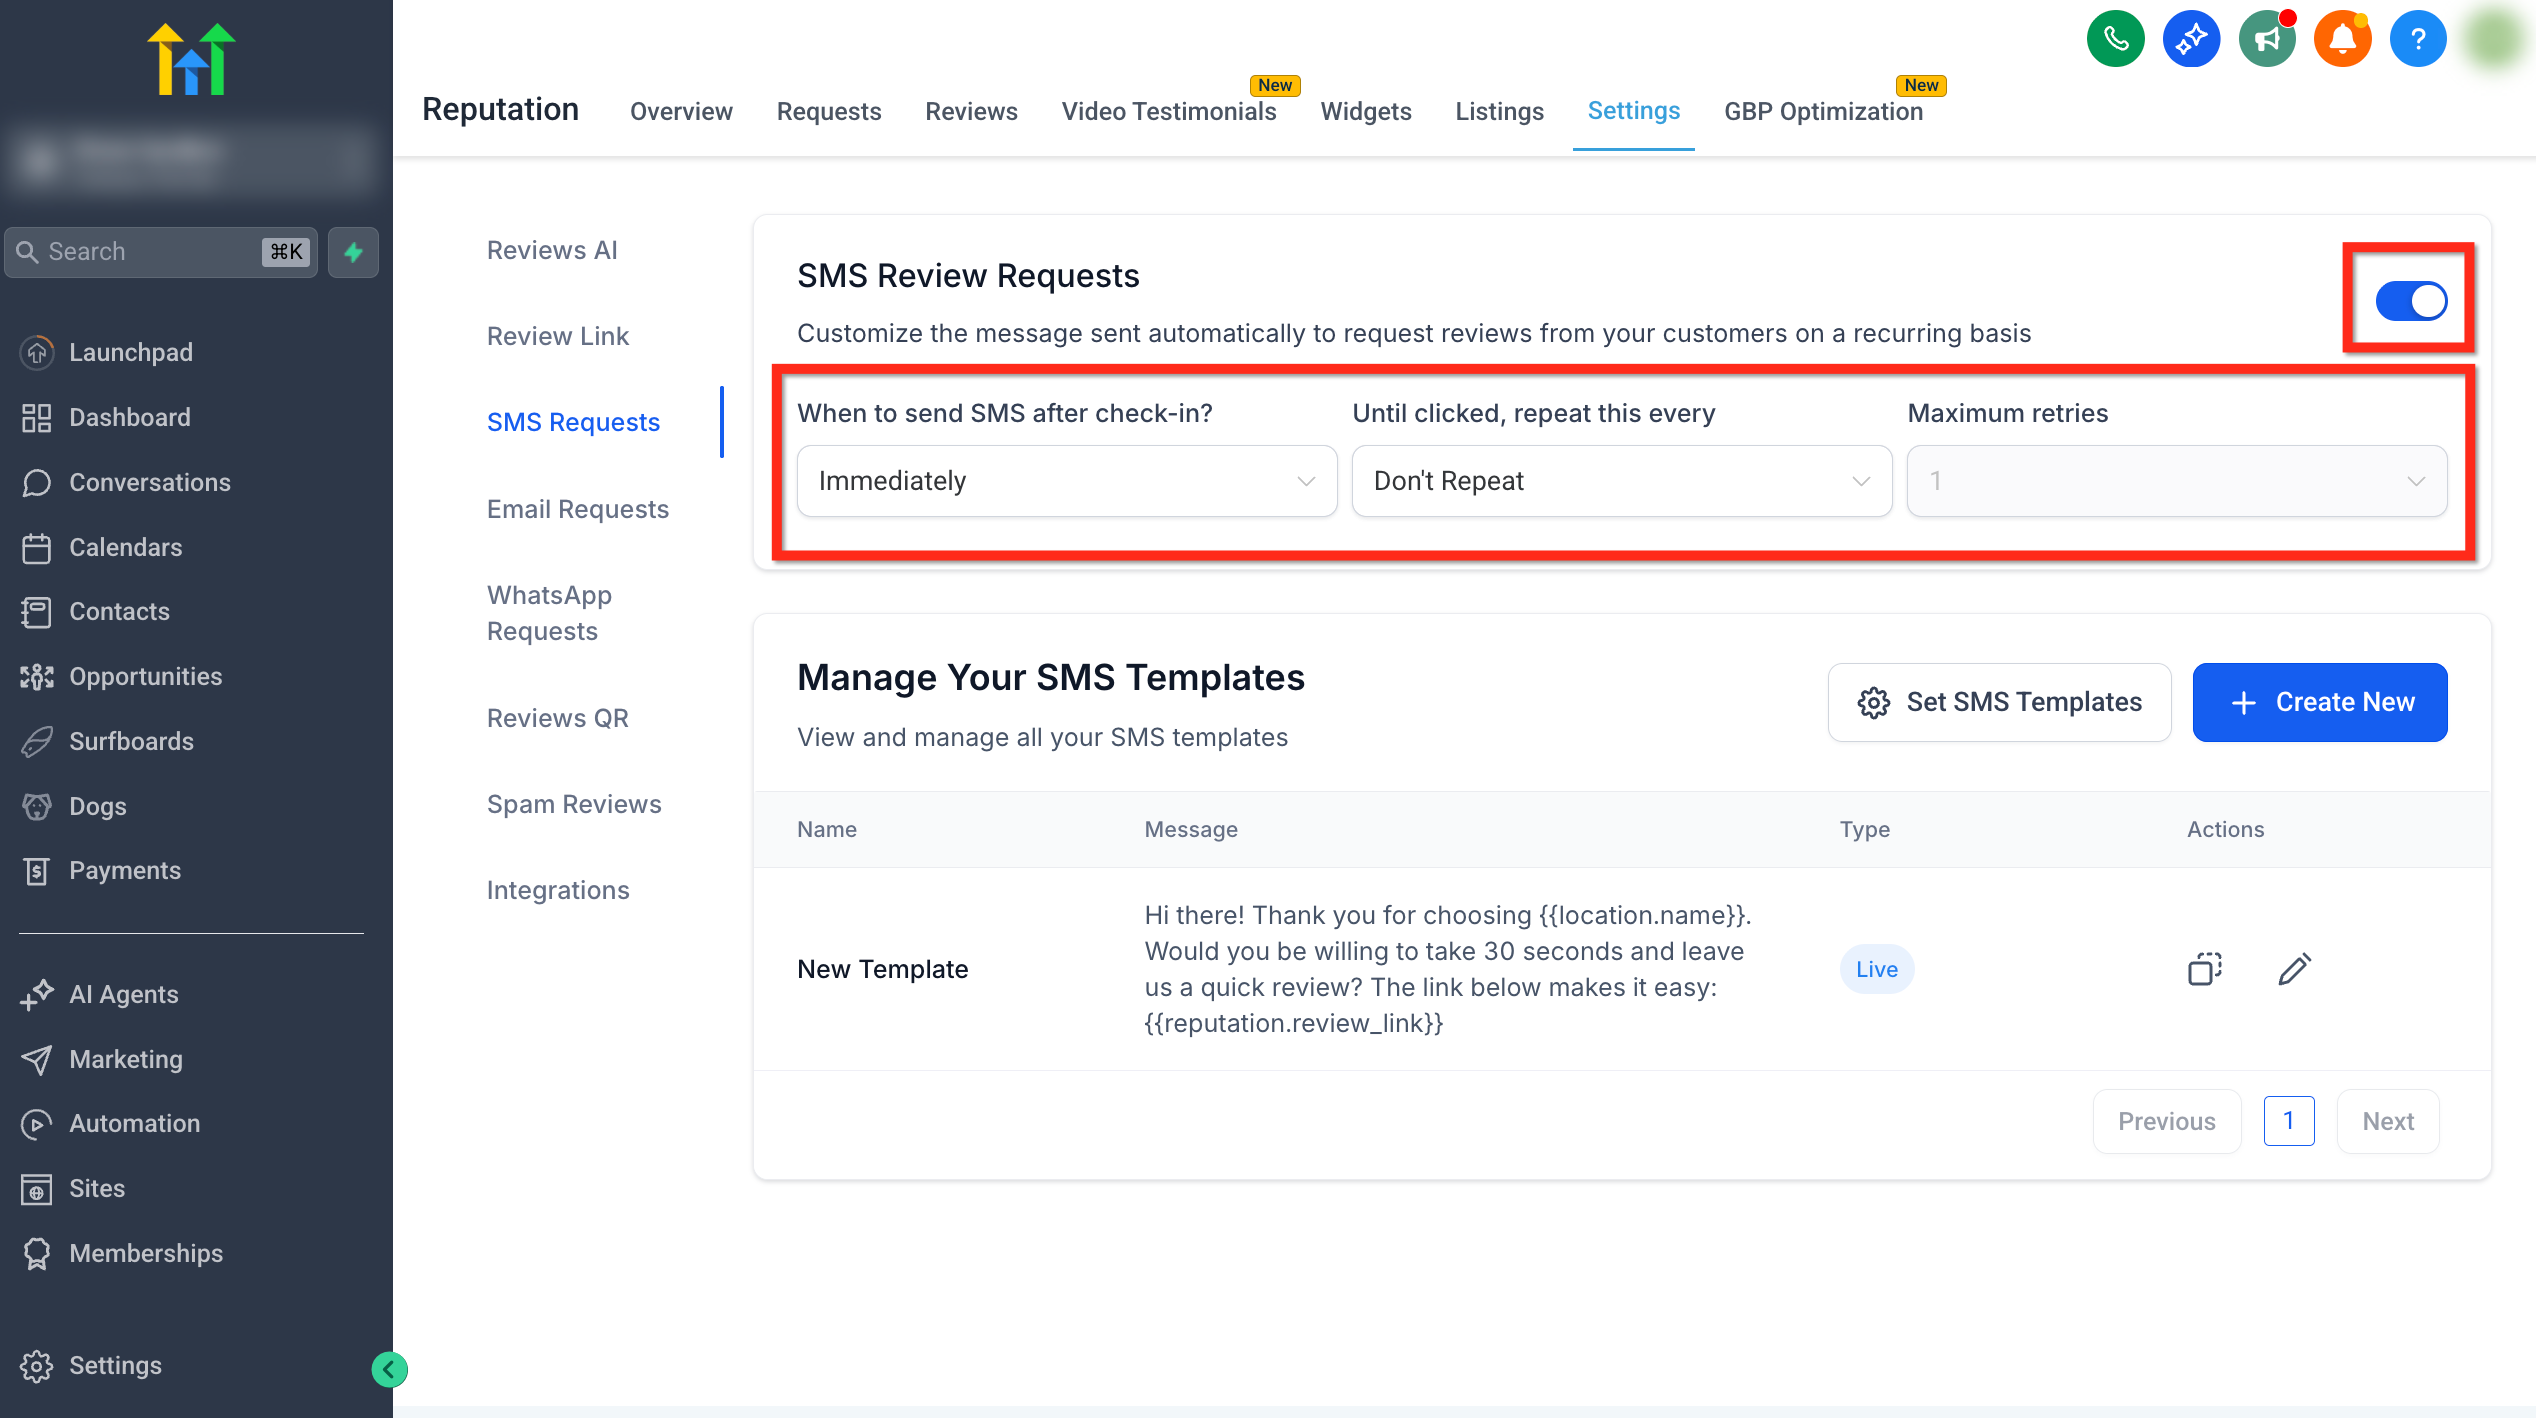Select Opportunities in the left sidebar
2536x1418 pixels.
click(x=145, y=676)
